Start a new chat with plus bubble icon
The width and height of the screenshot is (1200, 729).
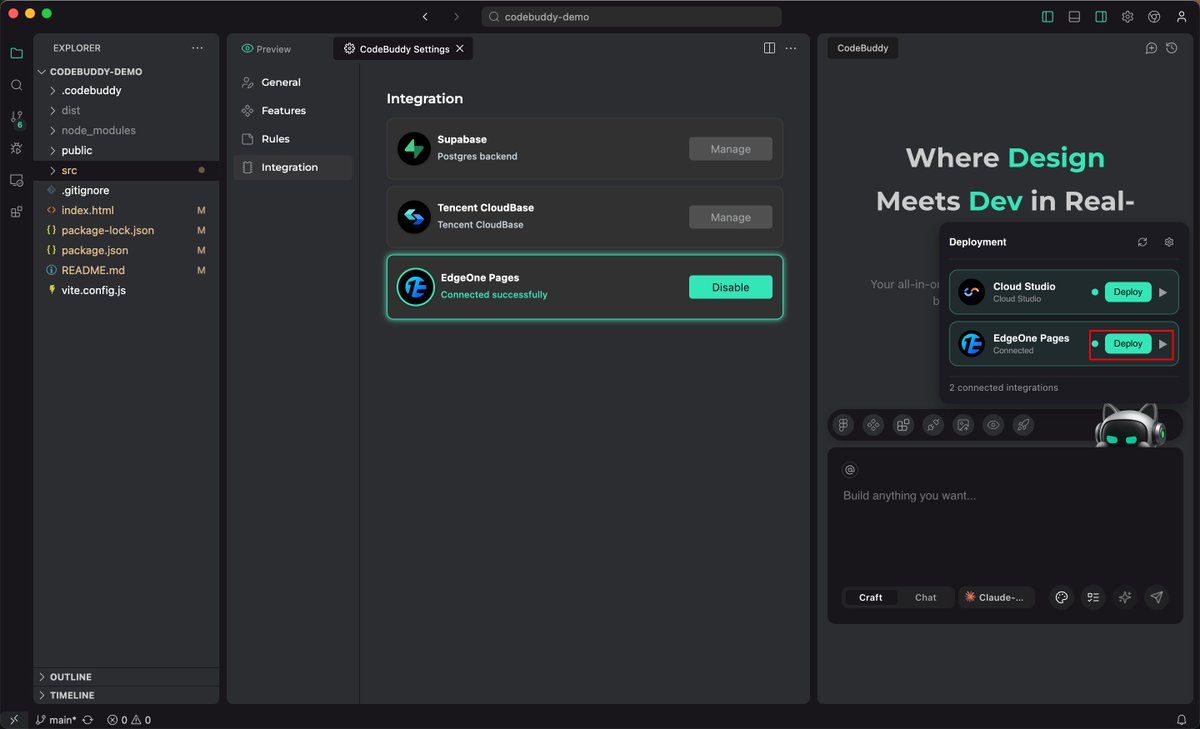1151,48
